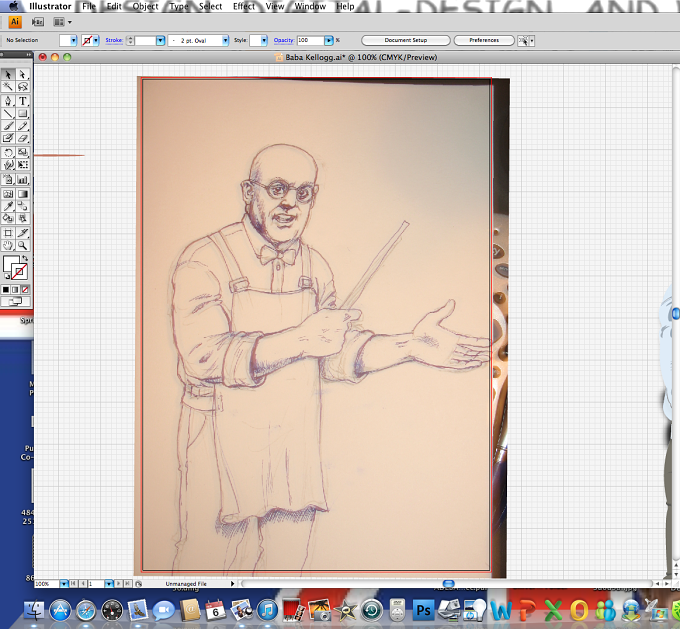Select the Zoom magnifier tool
Image resolution: width=680 pixels, height=629 pixels.
23,246
